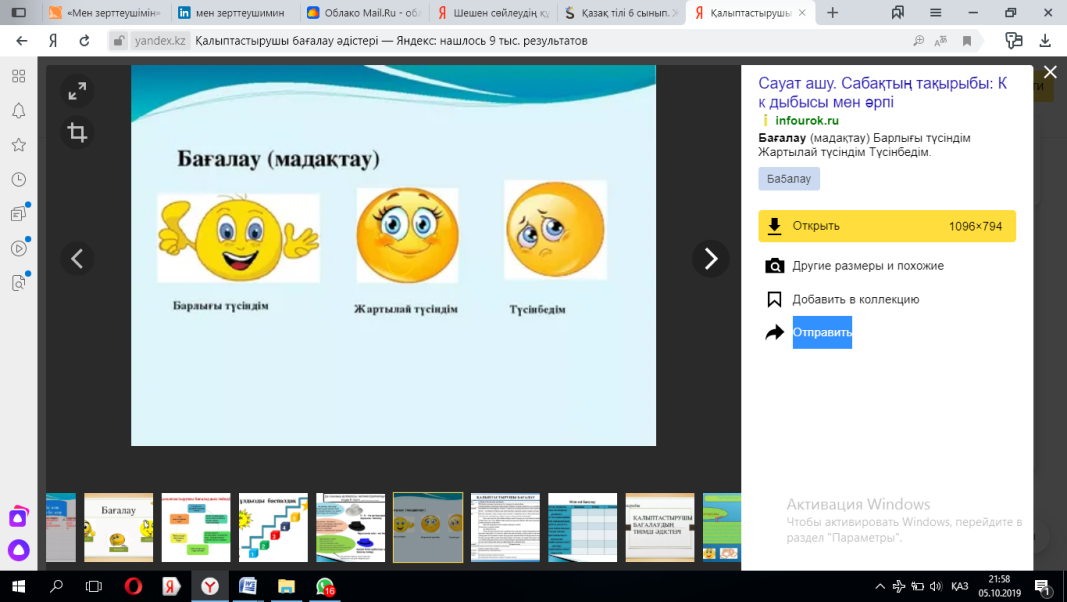The height and width of the screenshot is (602, 1067).
Task: Select the staircase thumbnail in the strip
Action: [x=273, y=527]
